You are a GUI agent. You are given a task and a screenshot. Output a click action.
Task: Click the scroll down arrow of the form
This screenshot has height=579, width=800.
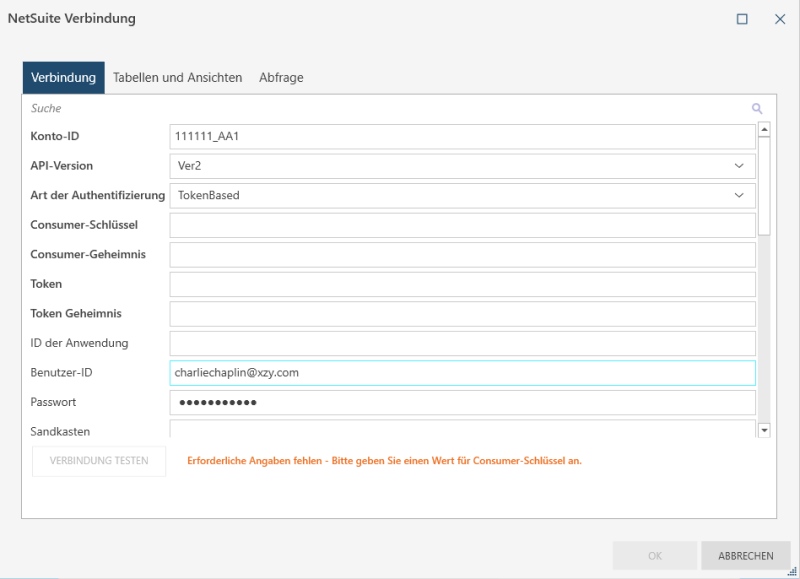point(764,430)
